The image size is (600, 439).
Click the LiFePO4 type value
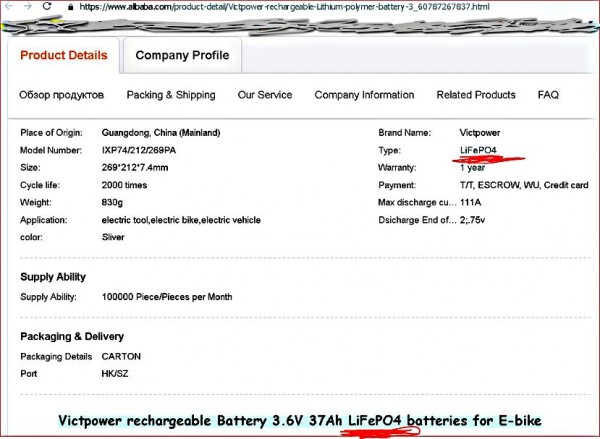pyautogui.click(x=478, y=150)
